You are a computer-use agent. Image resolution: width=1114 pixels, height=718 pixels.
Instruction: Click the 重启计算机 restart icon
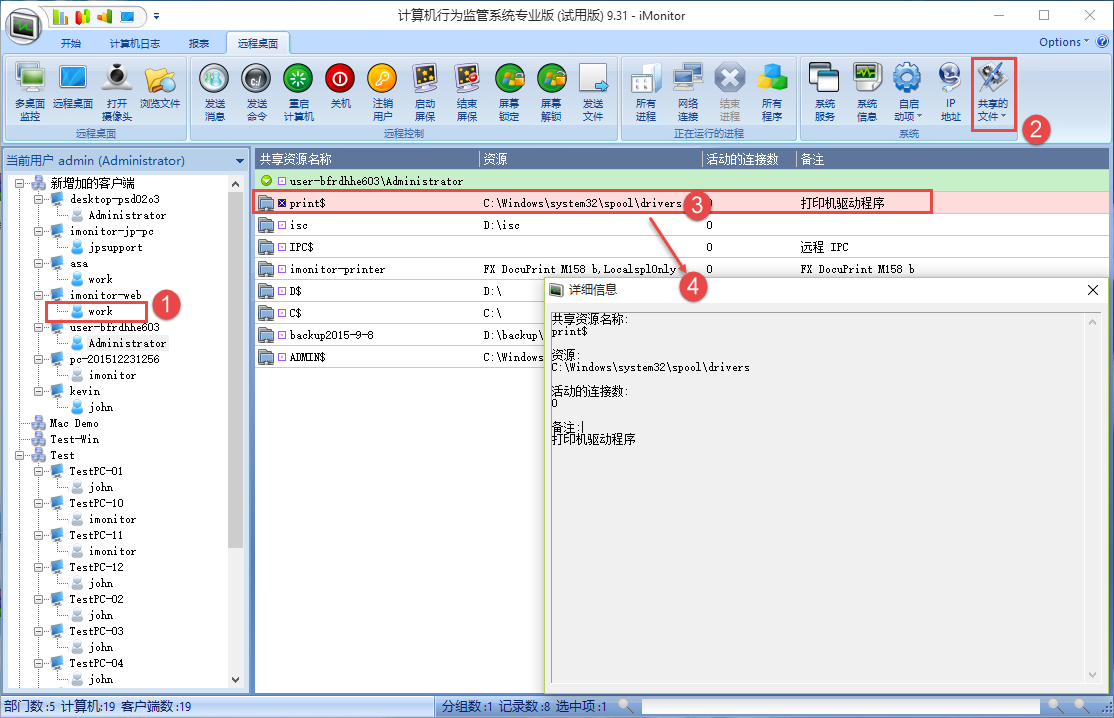pos(298,89)
